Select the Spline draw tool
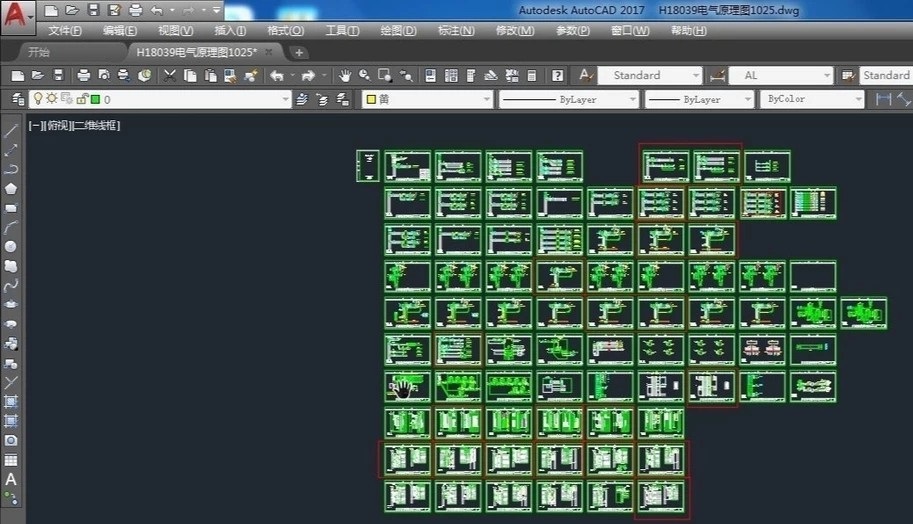913x524 pixels. point(10,285)
